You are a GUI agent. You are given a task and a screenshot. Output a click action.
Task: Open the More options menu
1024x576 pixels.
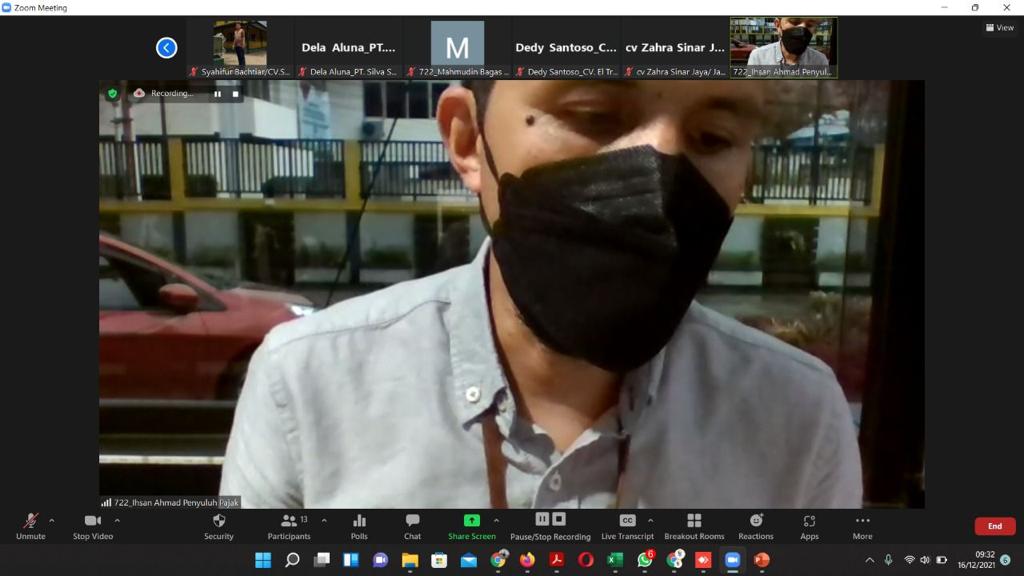pos(862,526)
